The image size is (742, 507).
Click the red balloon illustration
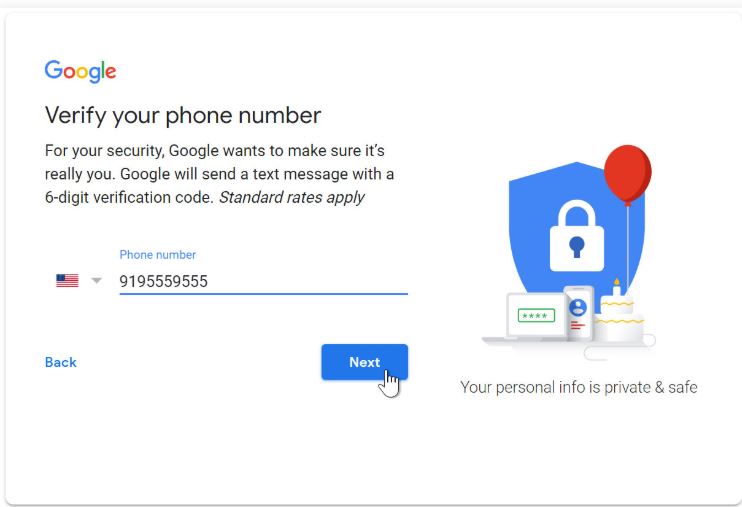627,175
